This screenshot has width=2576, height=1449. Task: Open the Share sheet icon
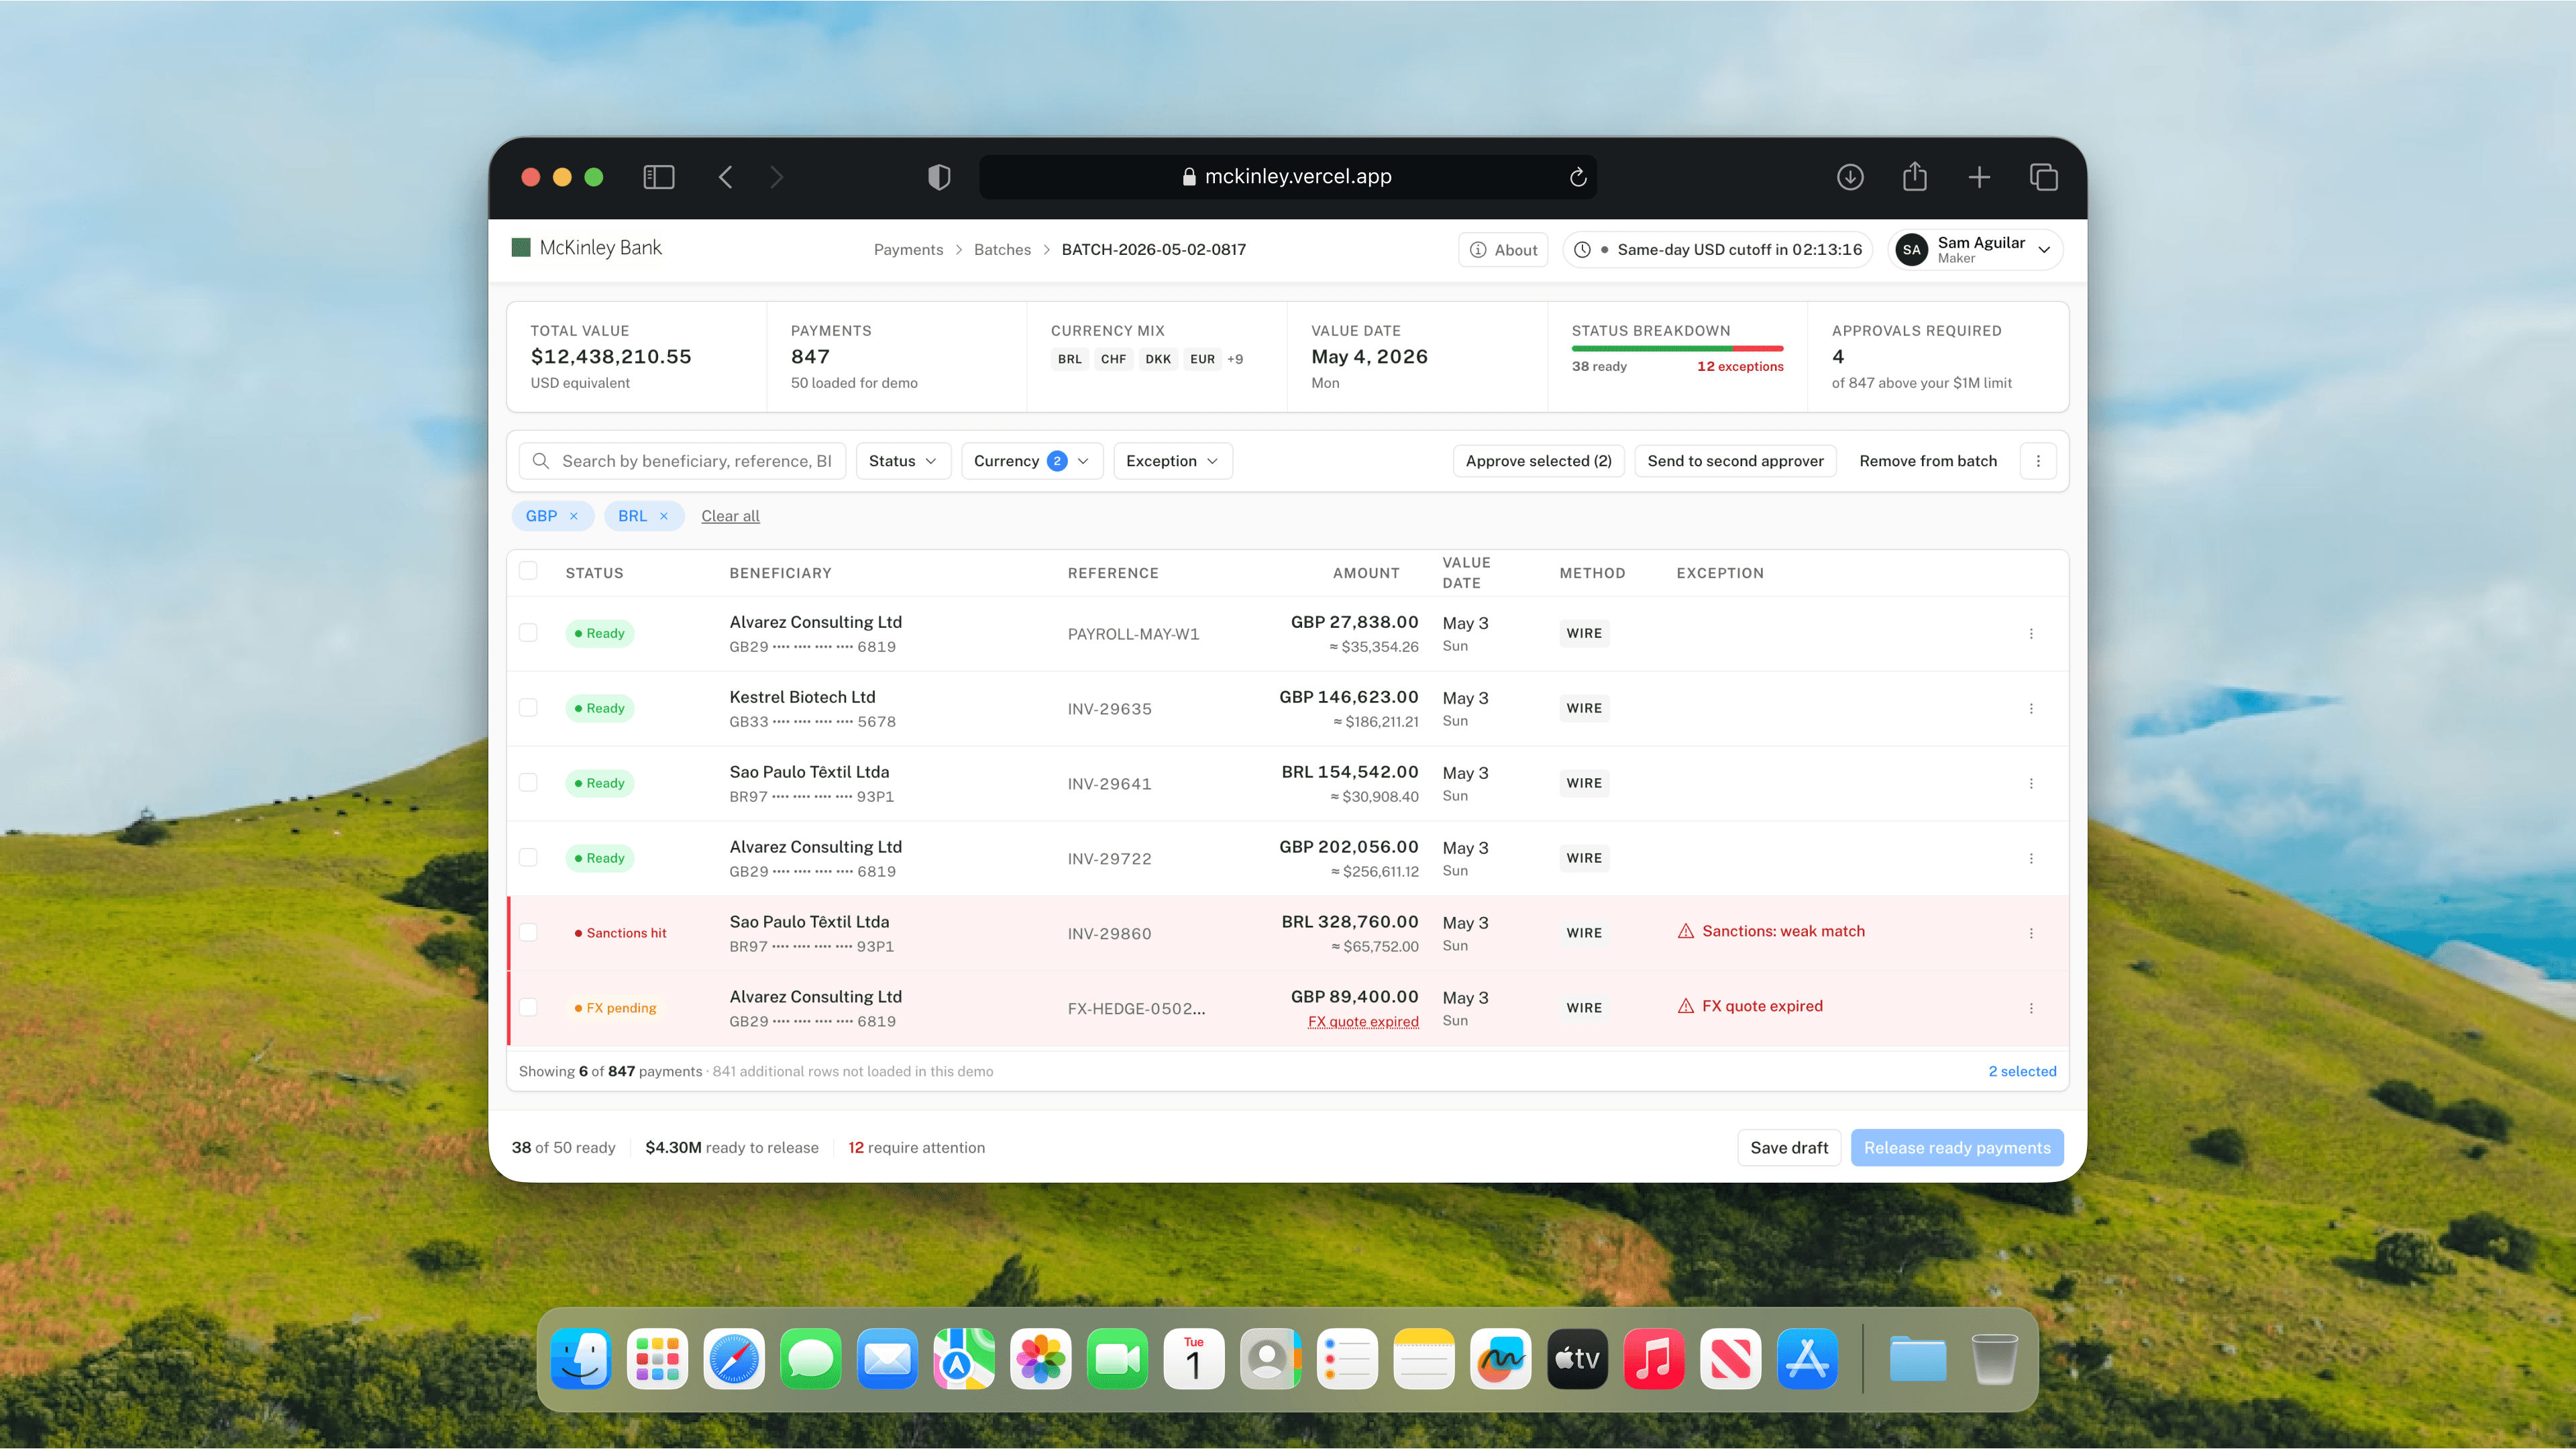click(1915, 176)
